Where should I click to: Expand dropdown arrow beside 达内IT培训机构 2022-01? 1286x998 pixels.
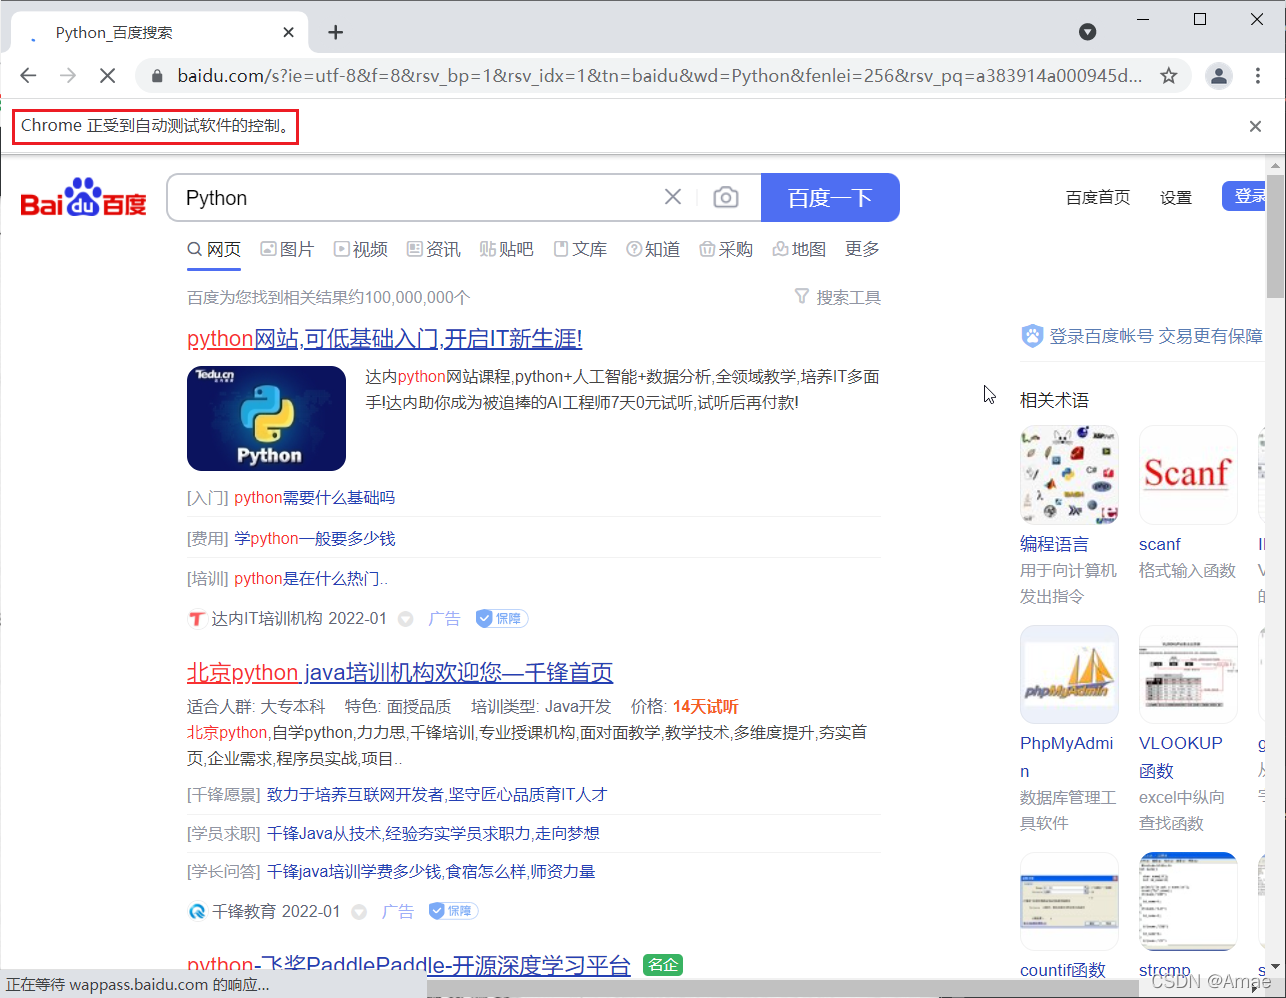point(406,619)
